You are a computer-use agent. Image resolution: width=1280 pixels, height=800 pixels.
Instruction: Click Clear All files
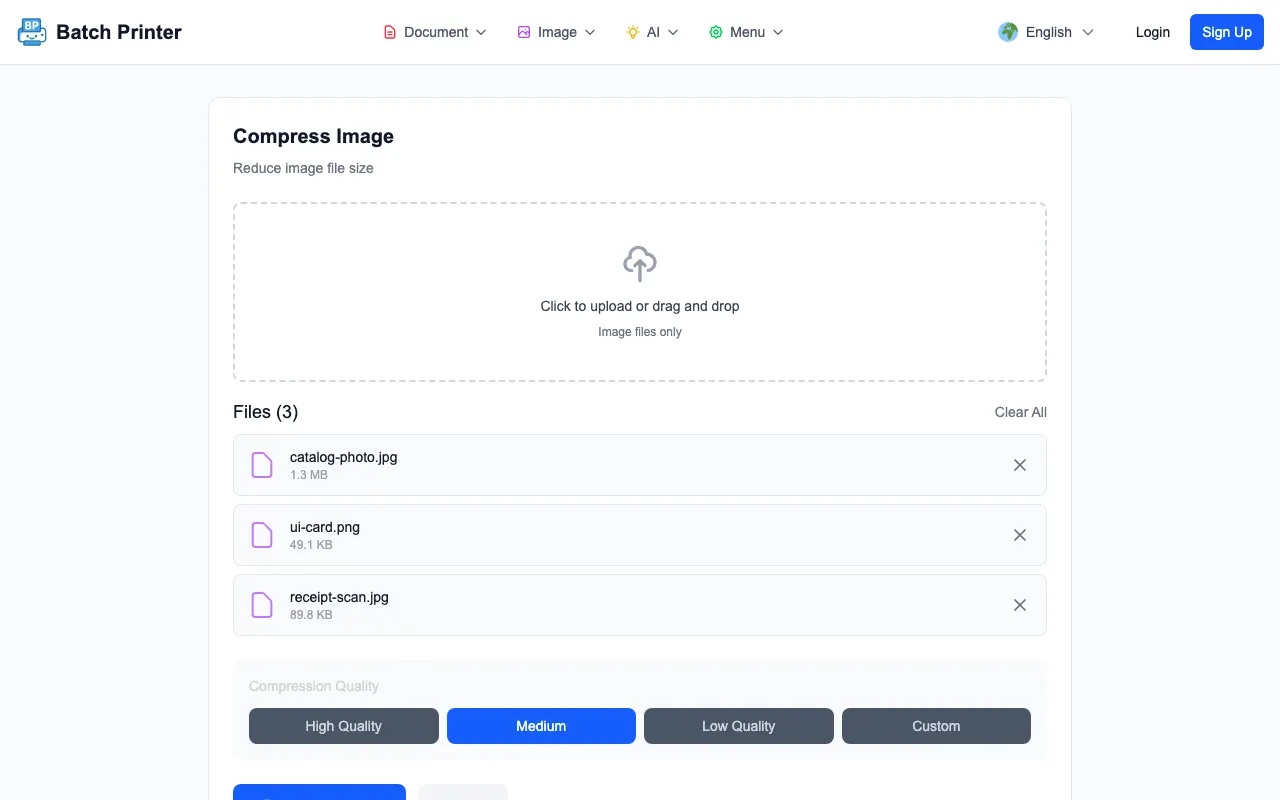1021,412
